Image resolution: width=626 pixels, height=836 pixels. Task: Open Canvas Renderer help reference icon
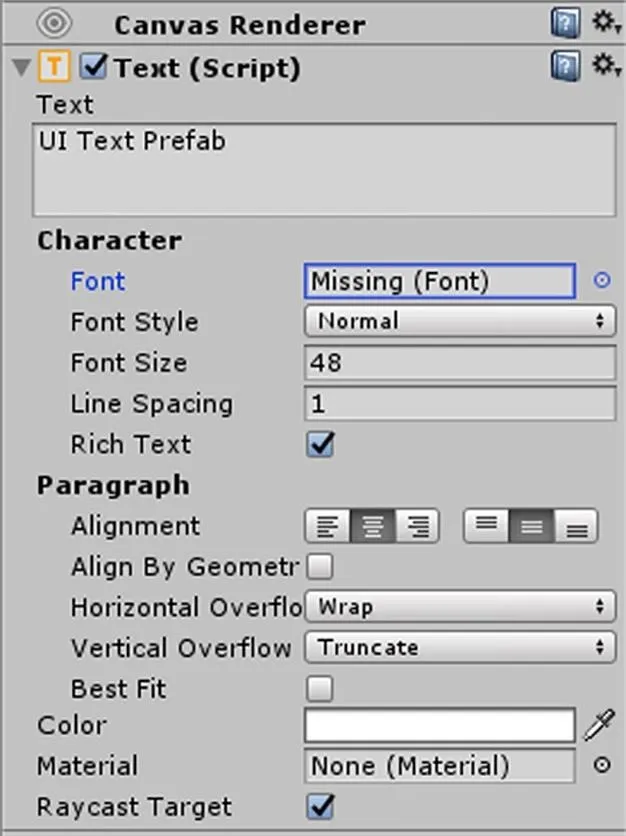pyautogui.click(x=565, y=23)
